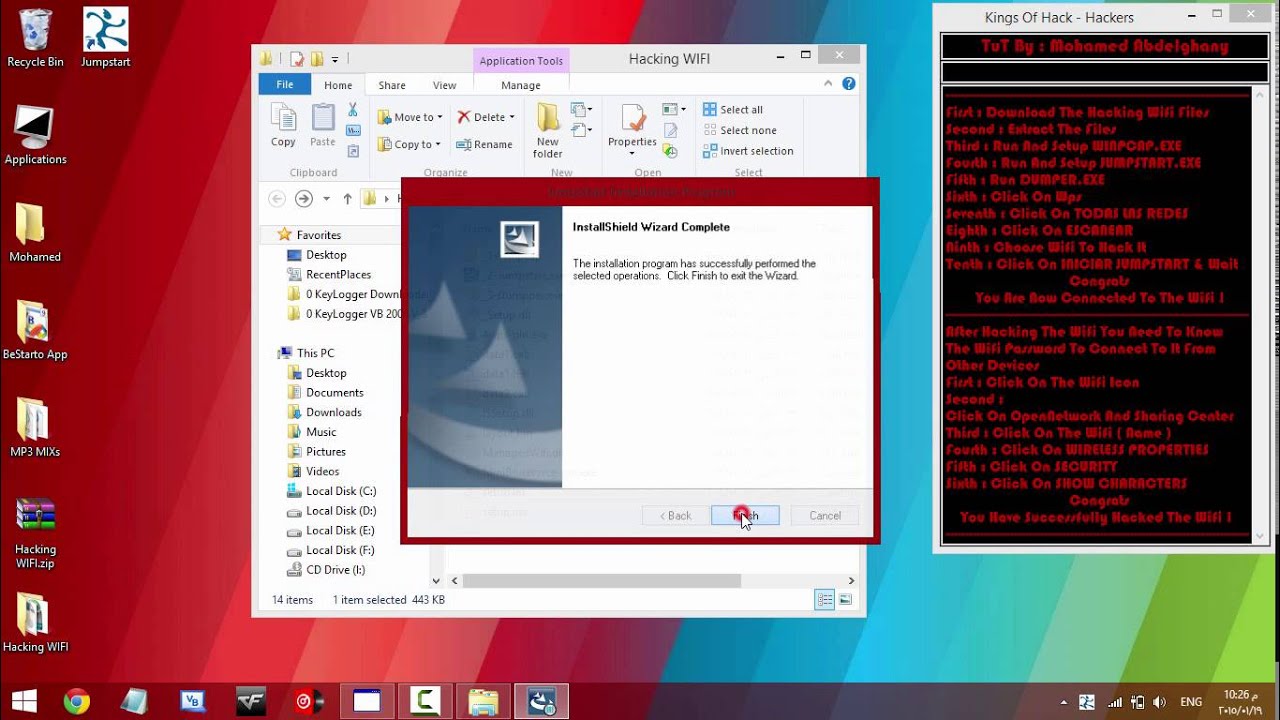Image resolution: width=1280 pixels, height=720 pixels.
Task: Click the Copy path icon in Clipboard group
Action: click(x=353, y=130)
